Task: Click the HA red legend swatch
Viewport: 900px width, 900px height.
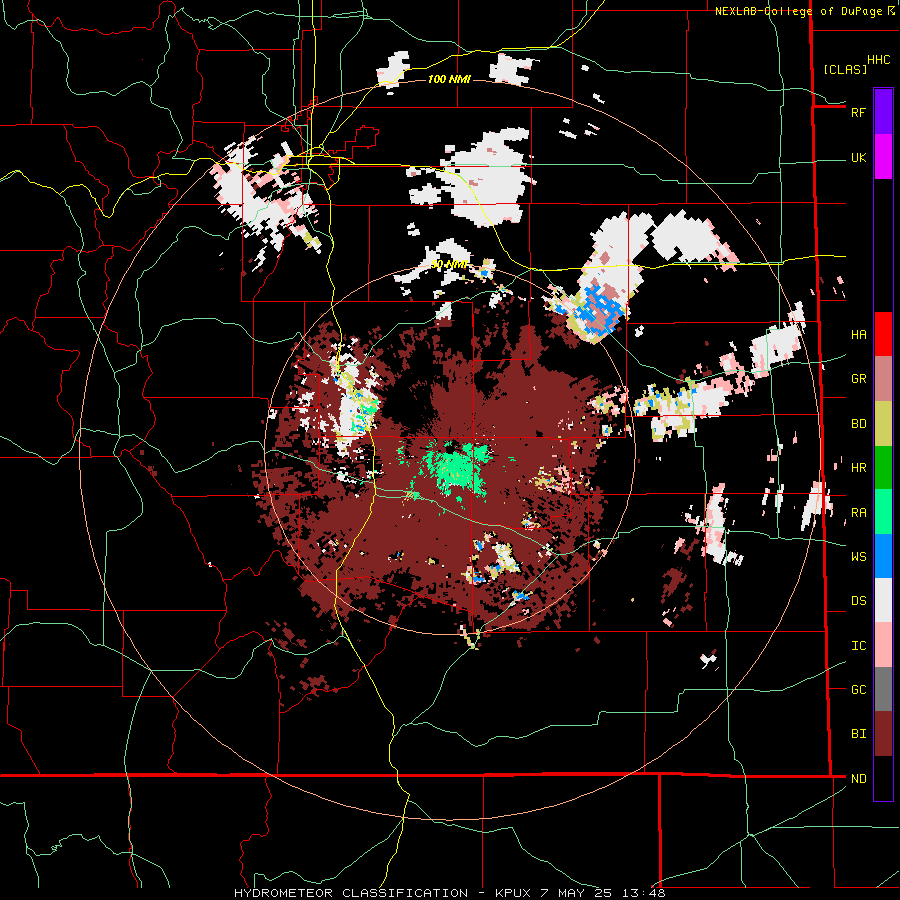Action: pyautogui.click(x=883, y=334)
